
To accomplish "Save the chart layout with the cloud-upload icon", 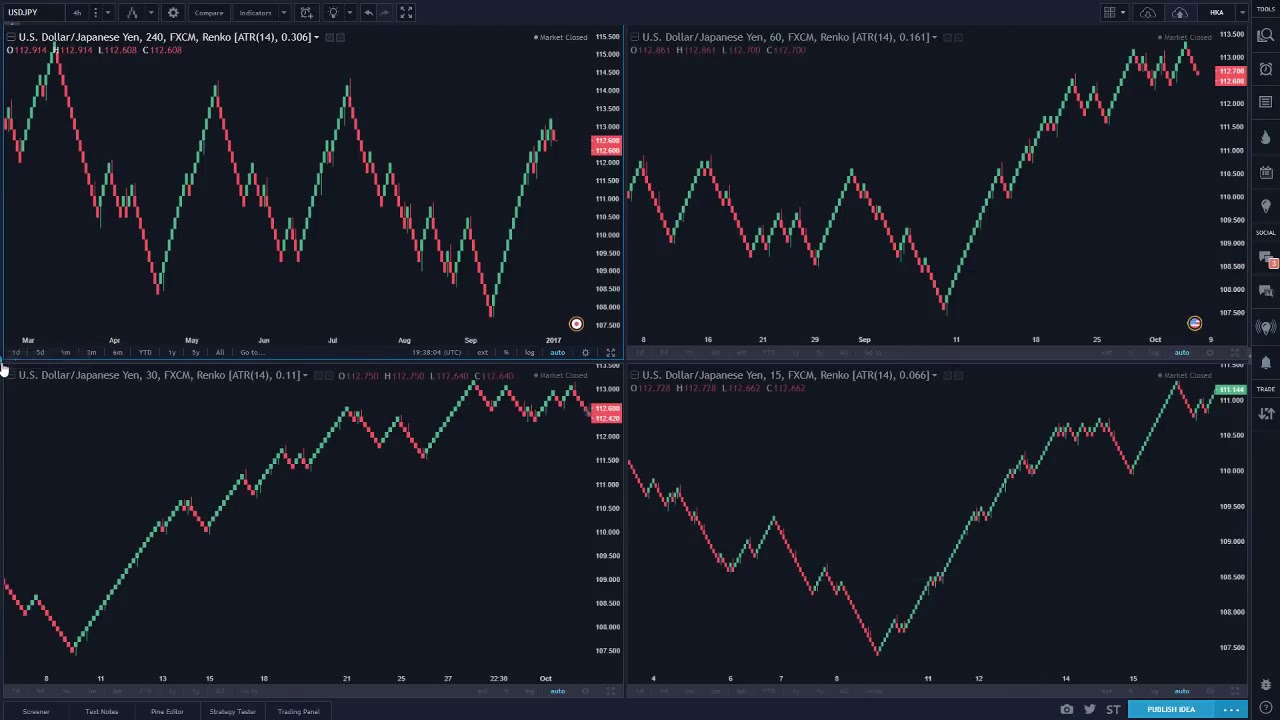I will (1180, 13).
